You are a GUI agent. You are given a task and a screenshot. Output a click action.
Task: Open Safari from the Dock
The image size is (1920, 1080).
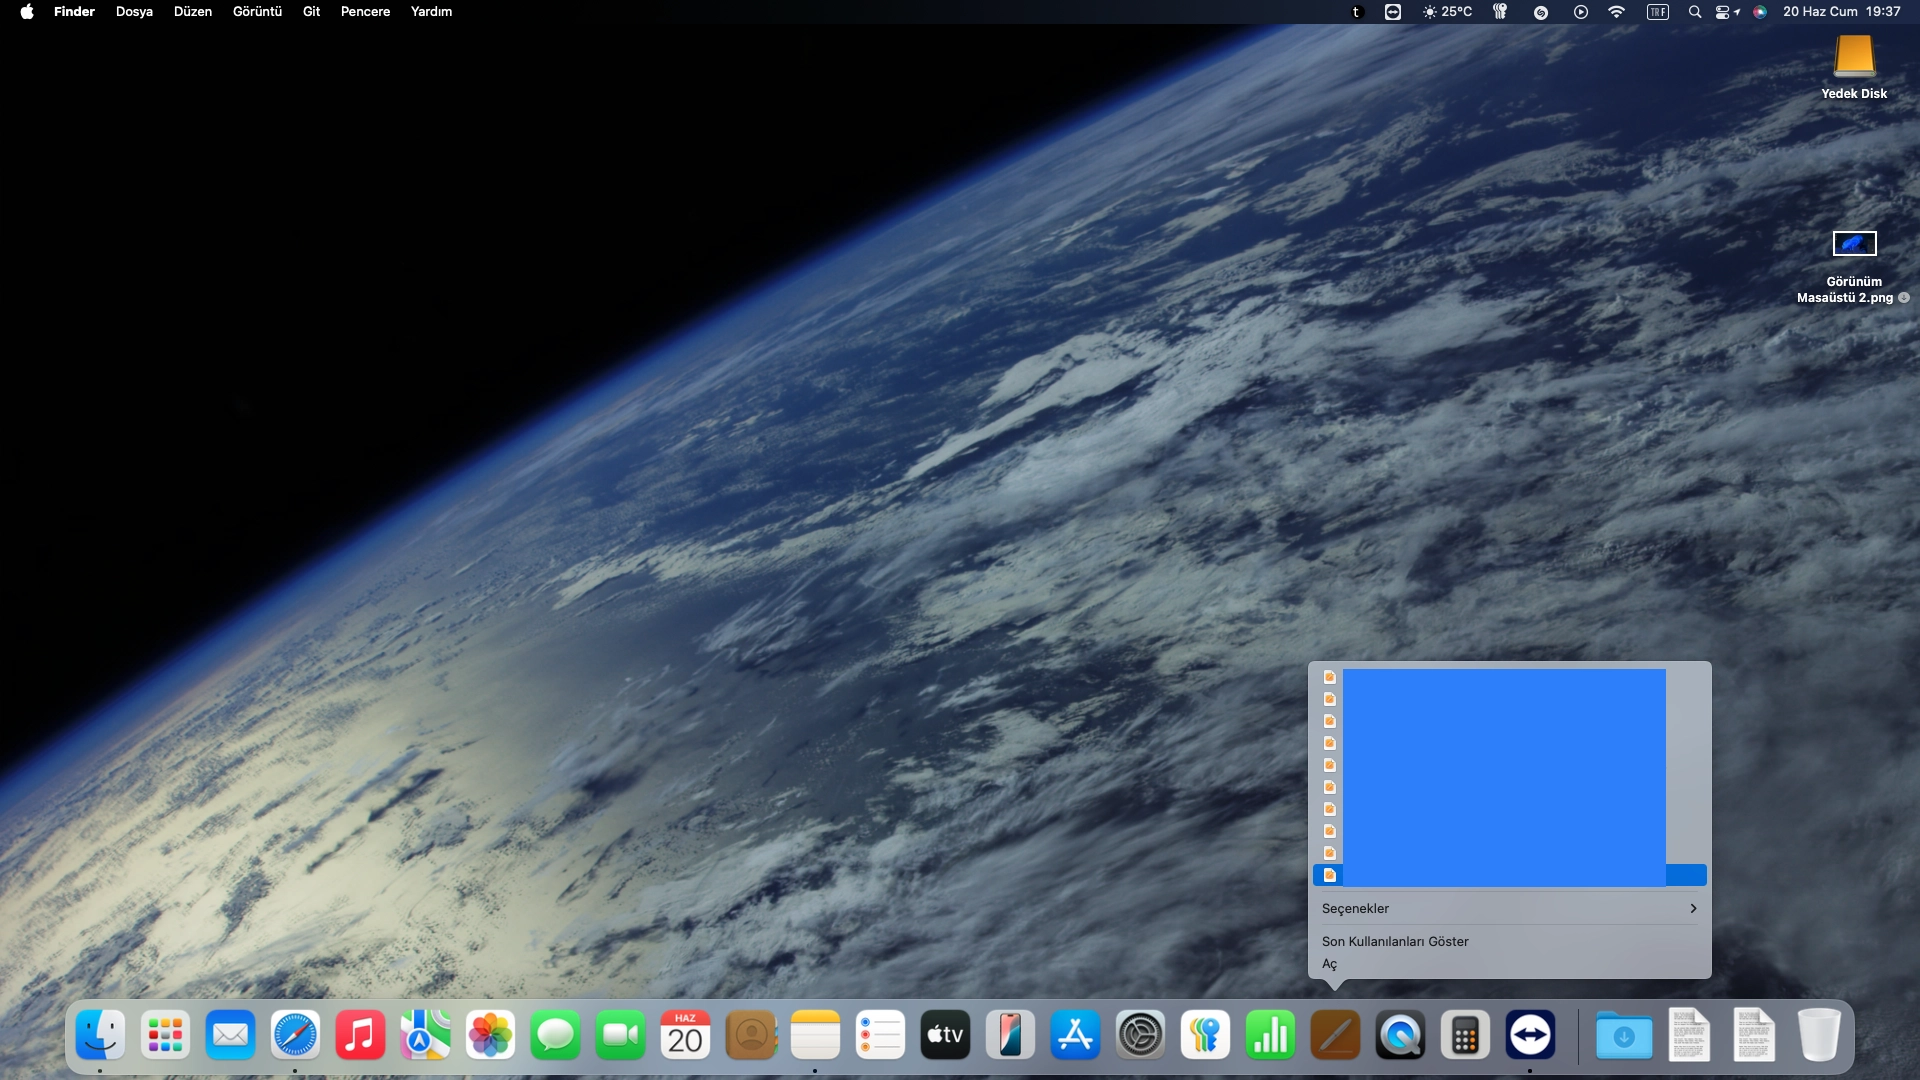pyautogui.click(x=295, y=1035)
